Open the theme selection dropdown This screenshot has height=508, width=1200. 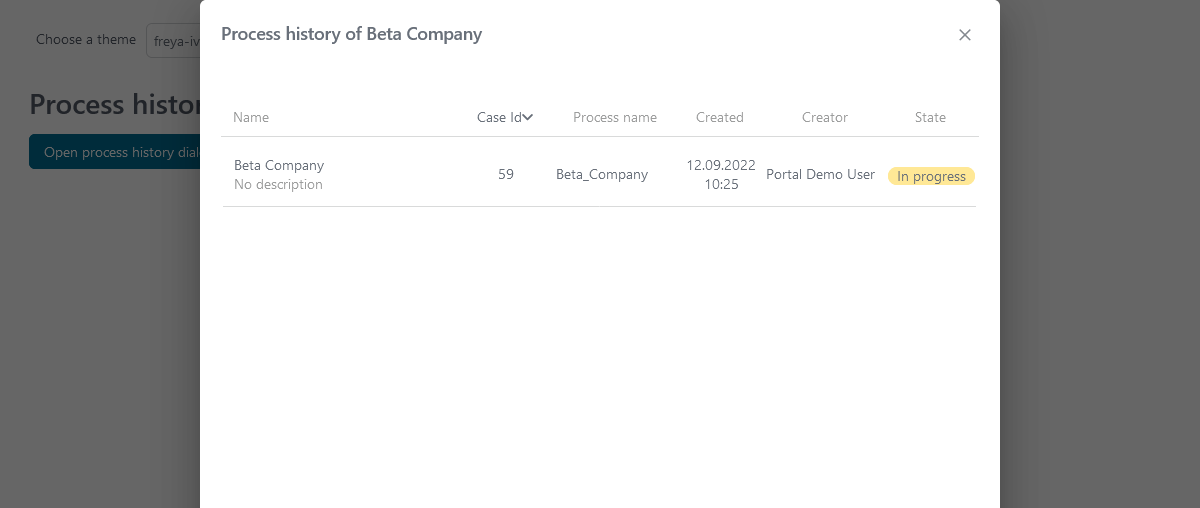coord(174,41)
